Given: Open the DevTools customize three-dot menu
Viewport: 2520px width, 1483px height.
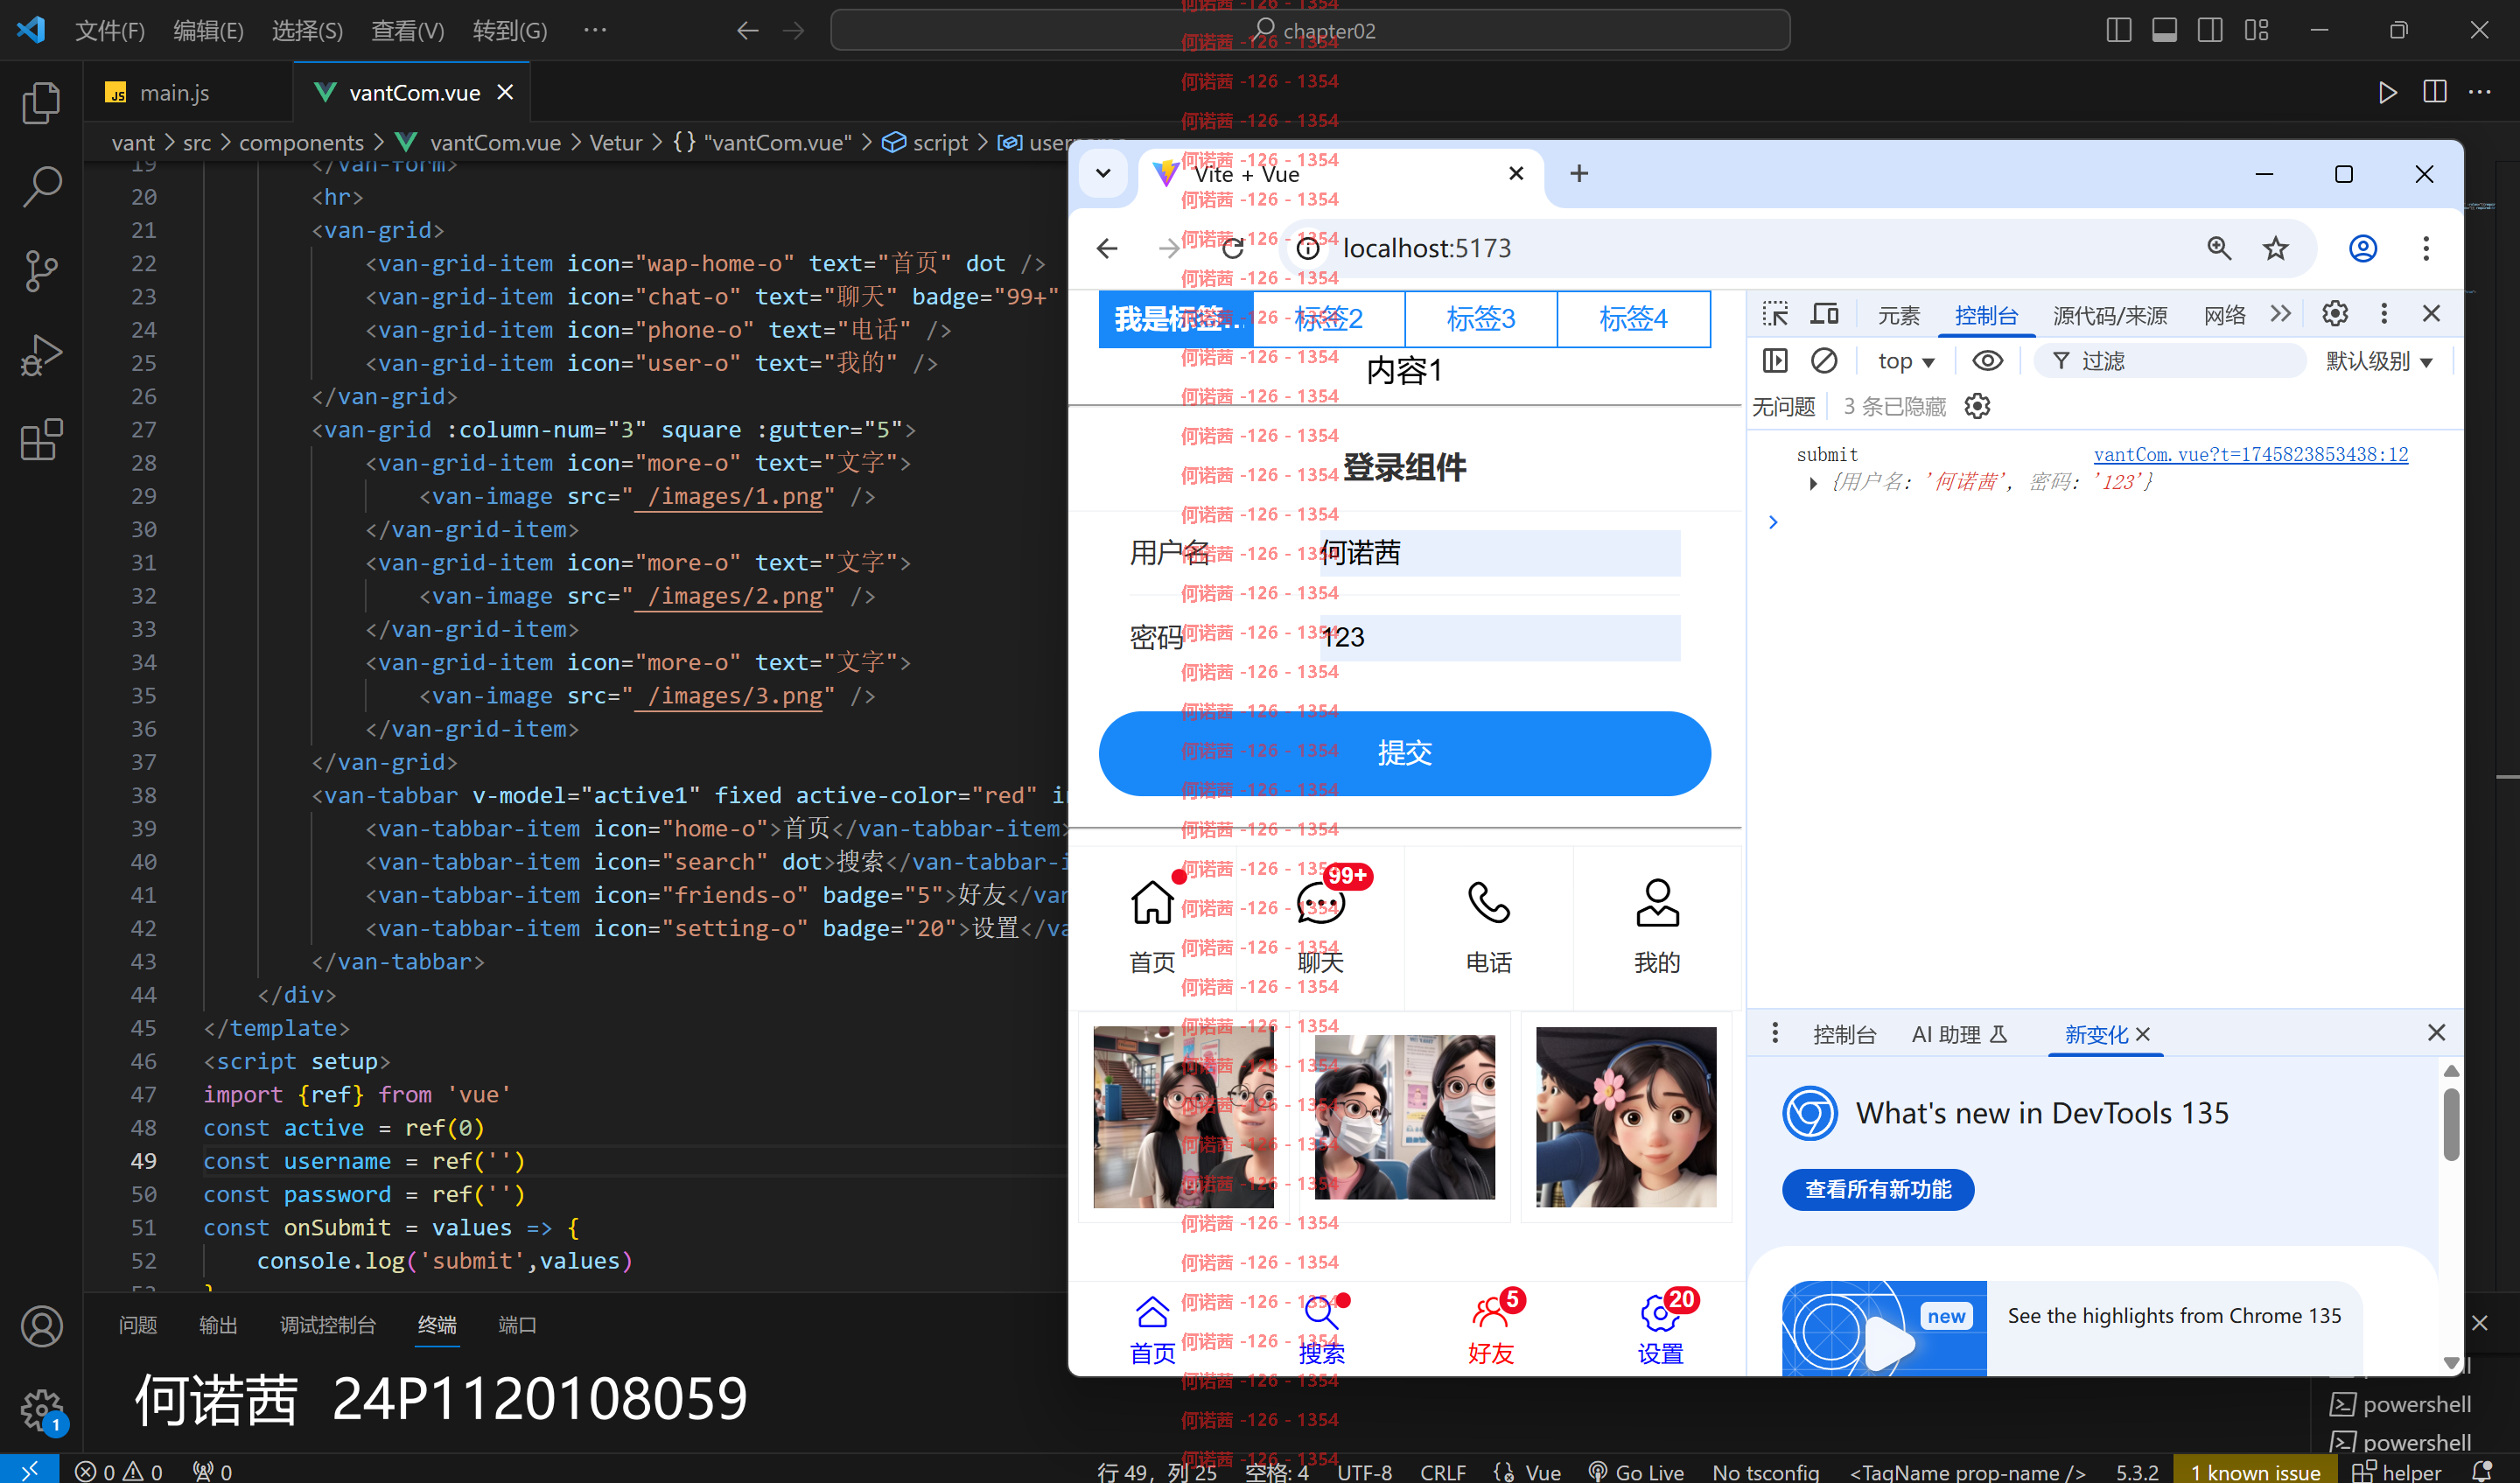Looking at the screenshot, I should click(x=2384, y=314).
